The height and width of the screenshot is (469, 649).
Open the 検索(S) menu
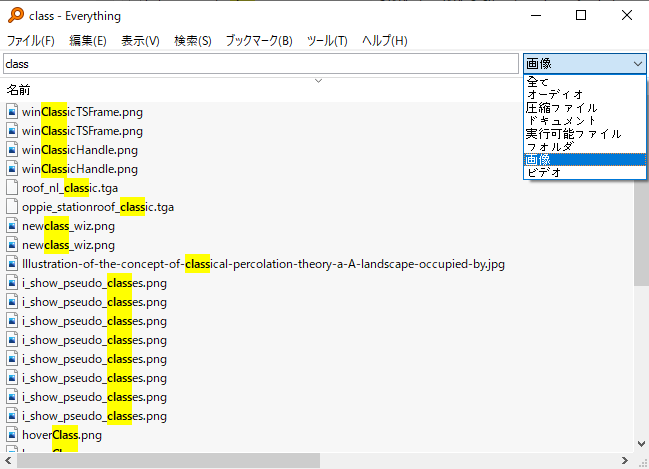pos(193,41)
